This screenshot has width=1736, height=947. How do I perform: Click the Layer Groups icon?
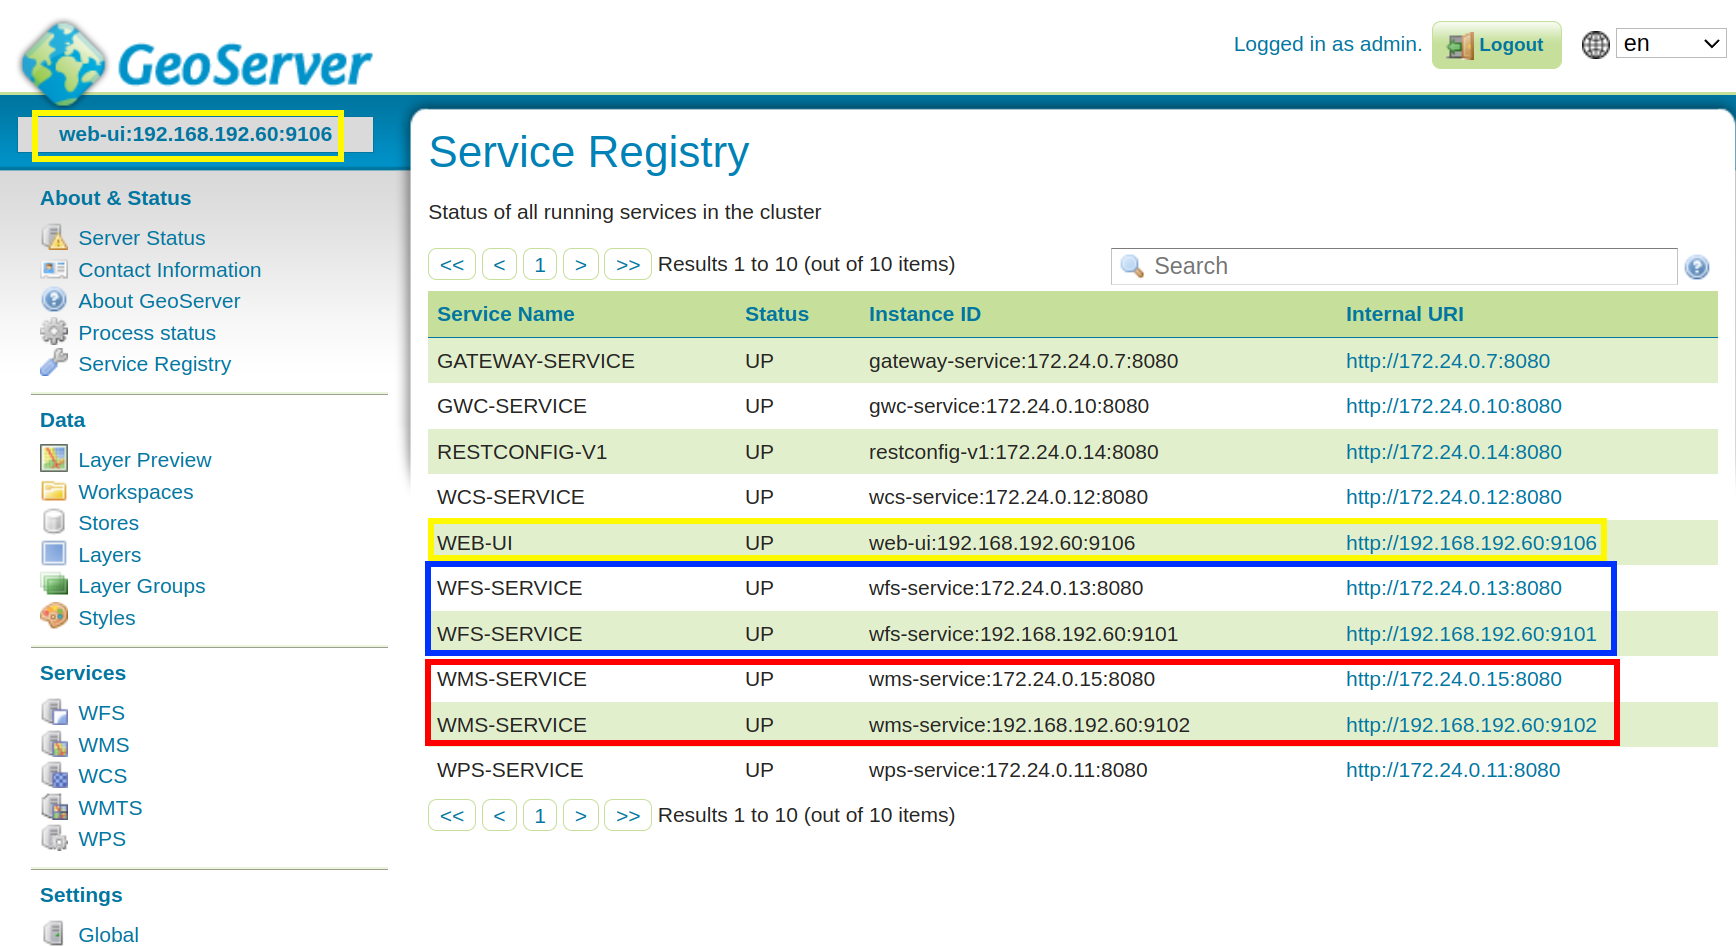click(x=54, y=585)
